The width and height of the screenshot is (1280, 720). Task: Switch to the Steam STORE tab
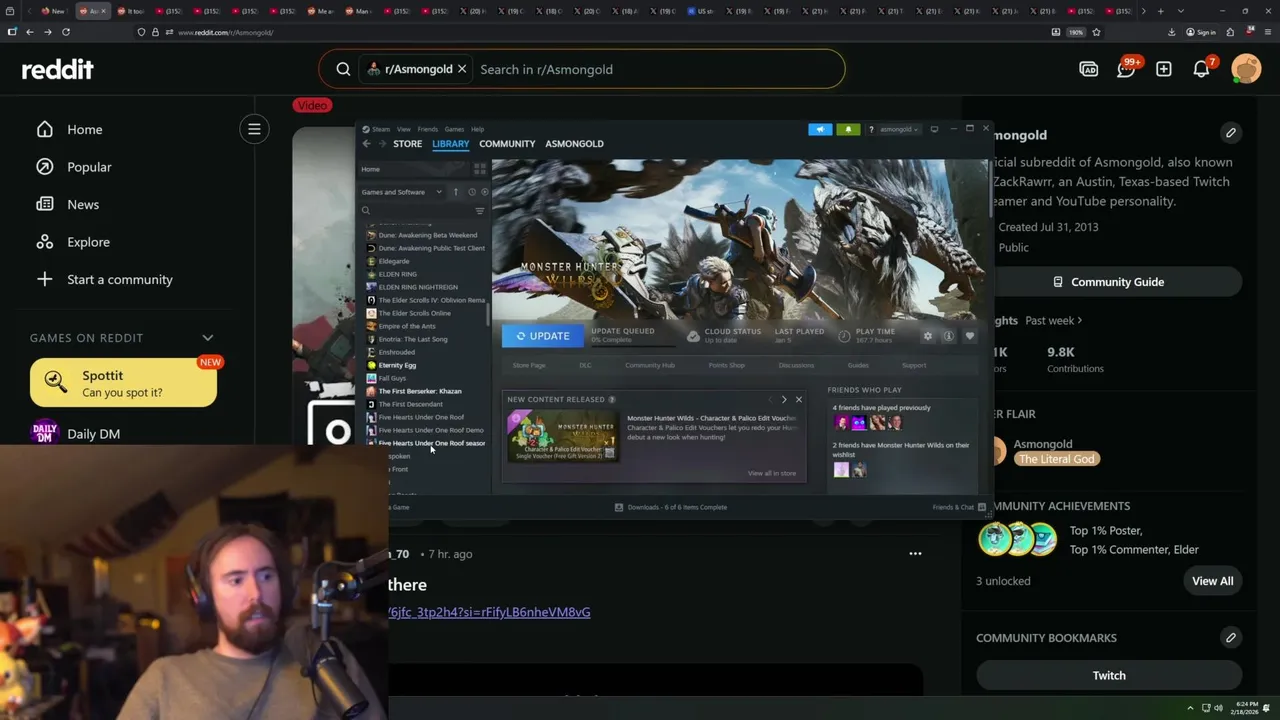(x=407, y=144)
